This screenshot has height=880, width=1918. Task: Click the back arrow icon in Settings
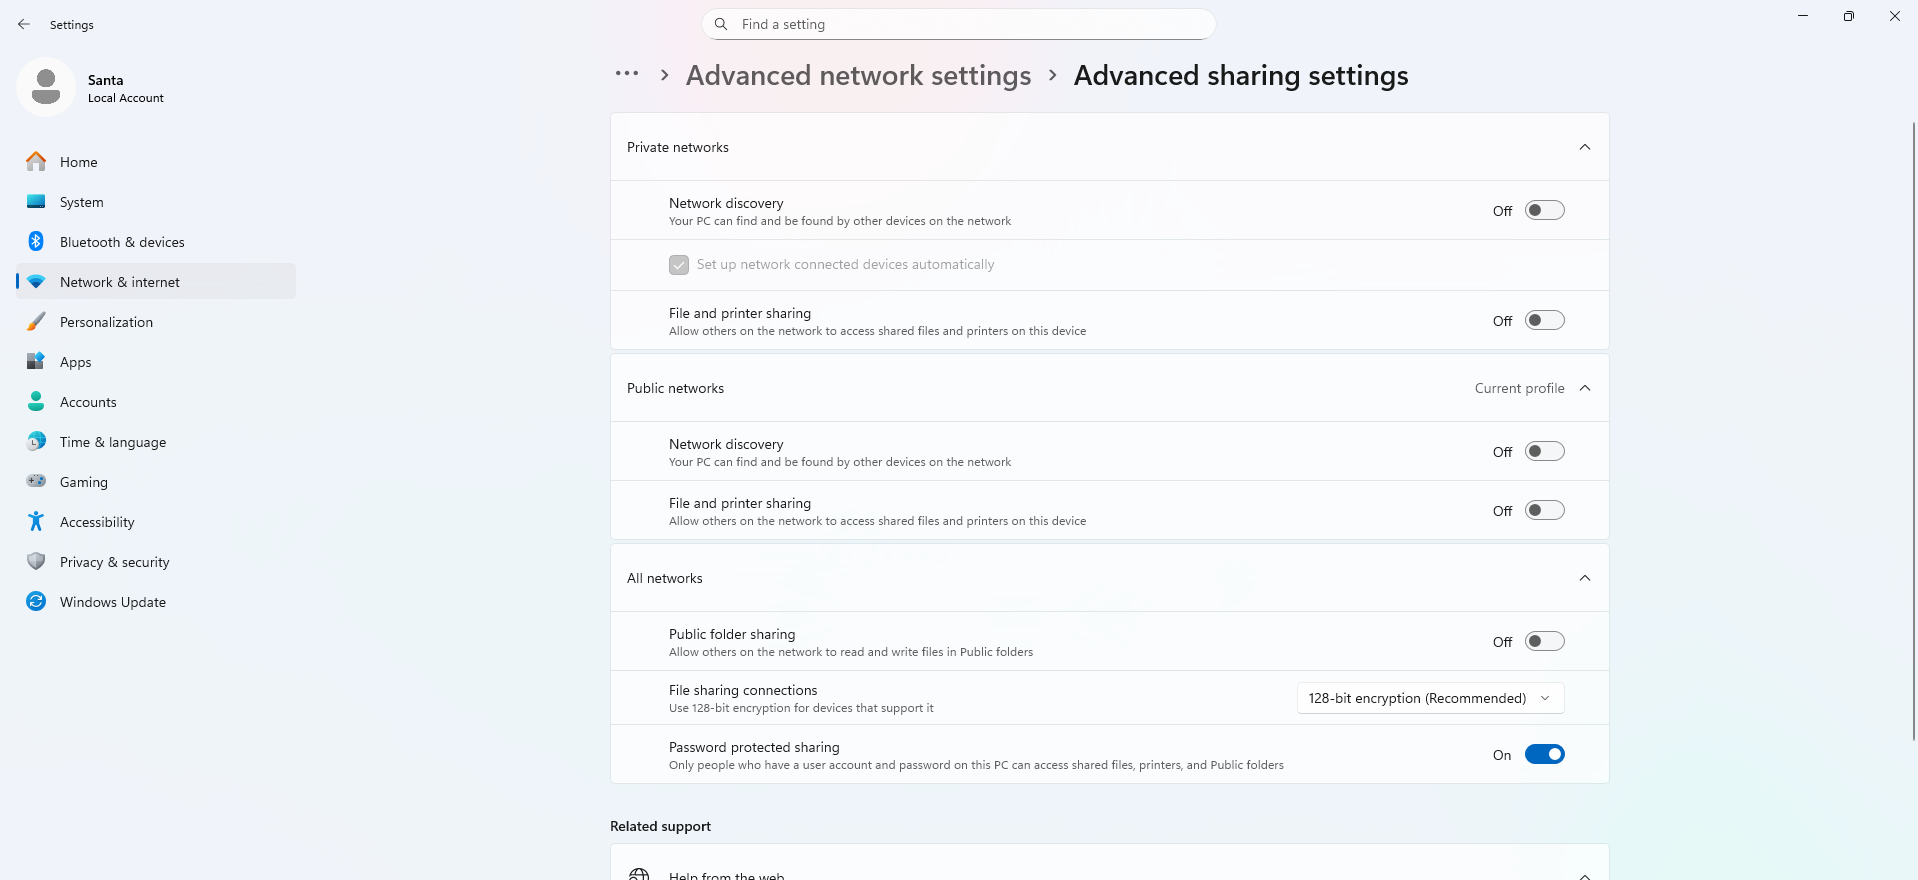click(x=24, y=24)
